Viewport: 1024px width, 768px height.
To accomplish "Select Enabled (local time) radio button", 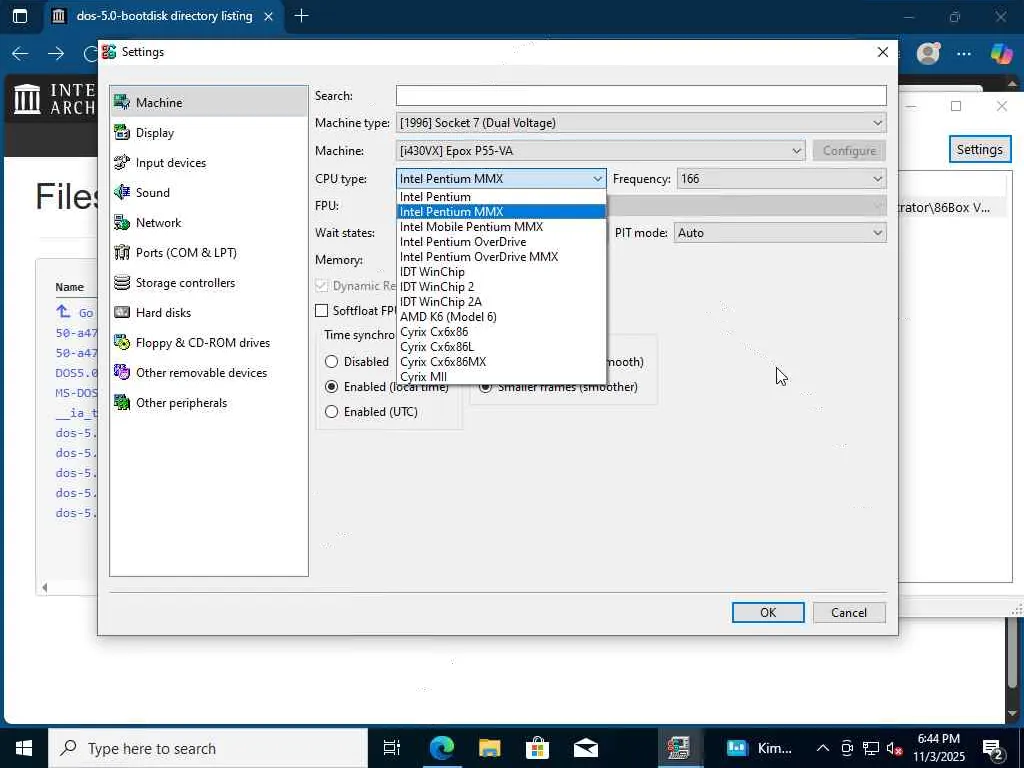I will 332,387.
